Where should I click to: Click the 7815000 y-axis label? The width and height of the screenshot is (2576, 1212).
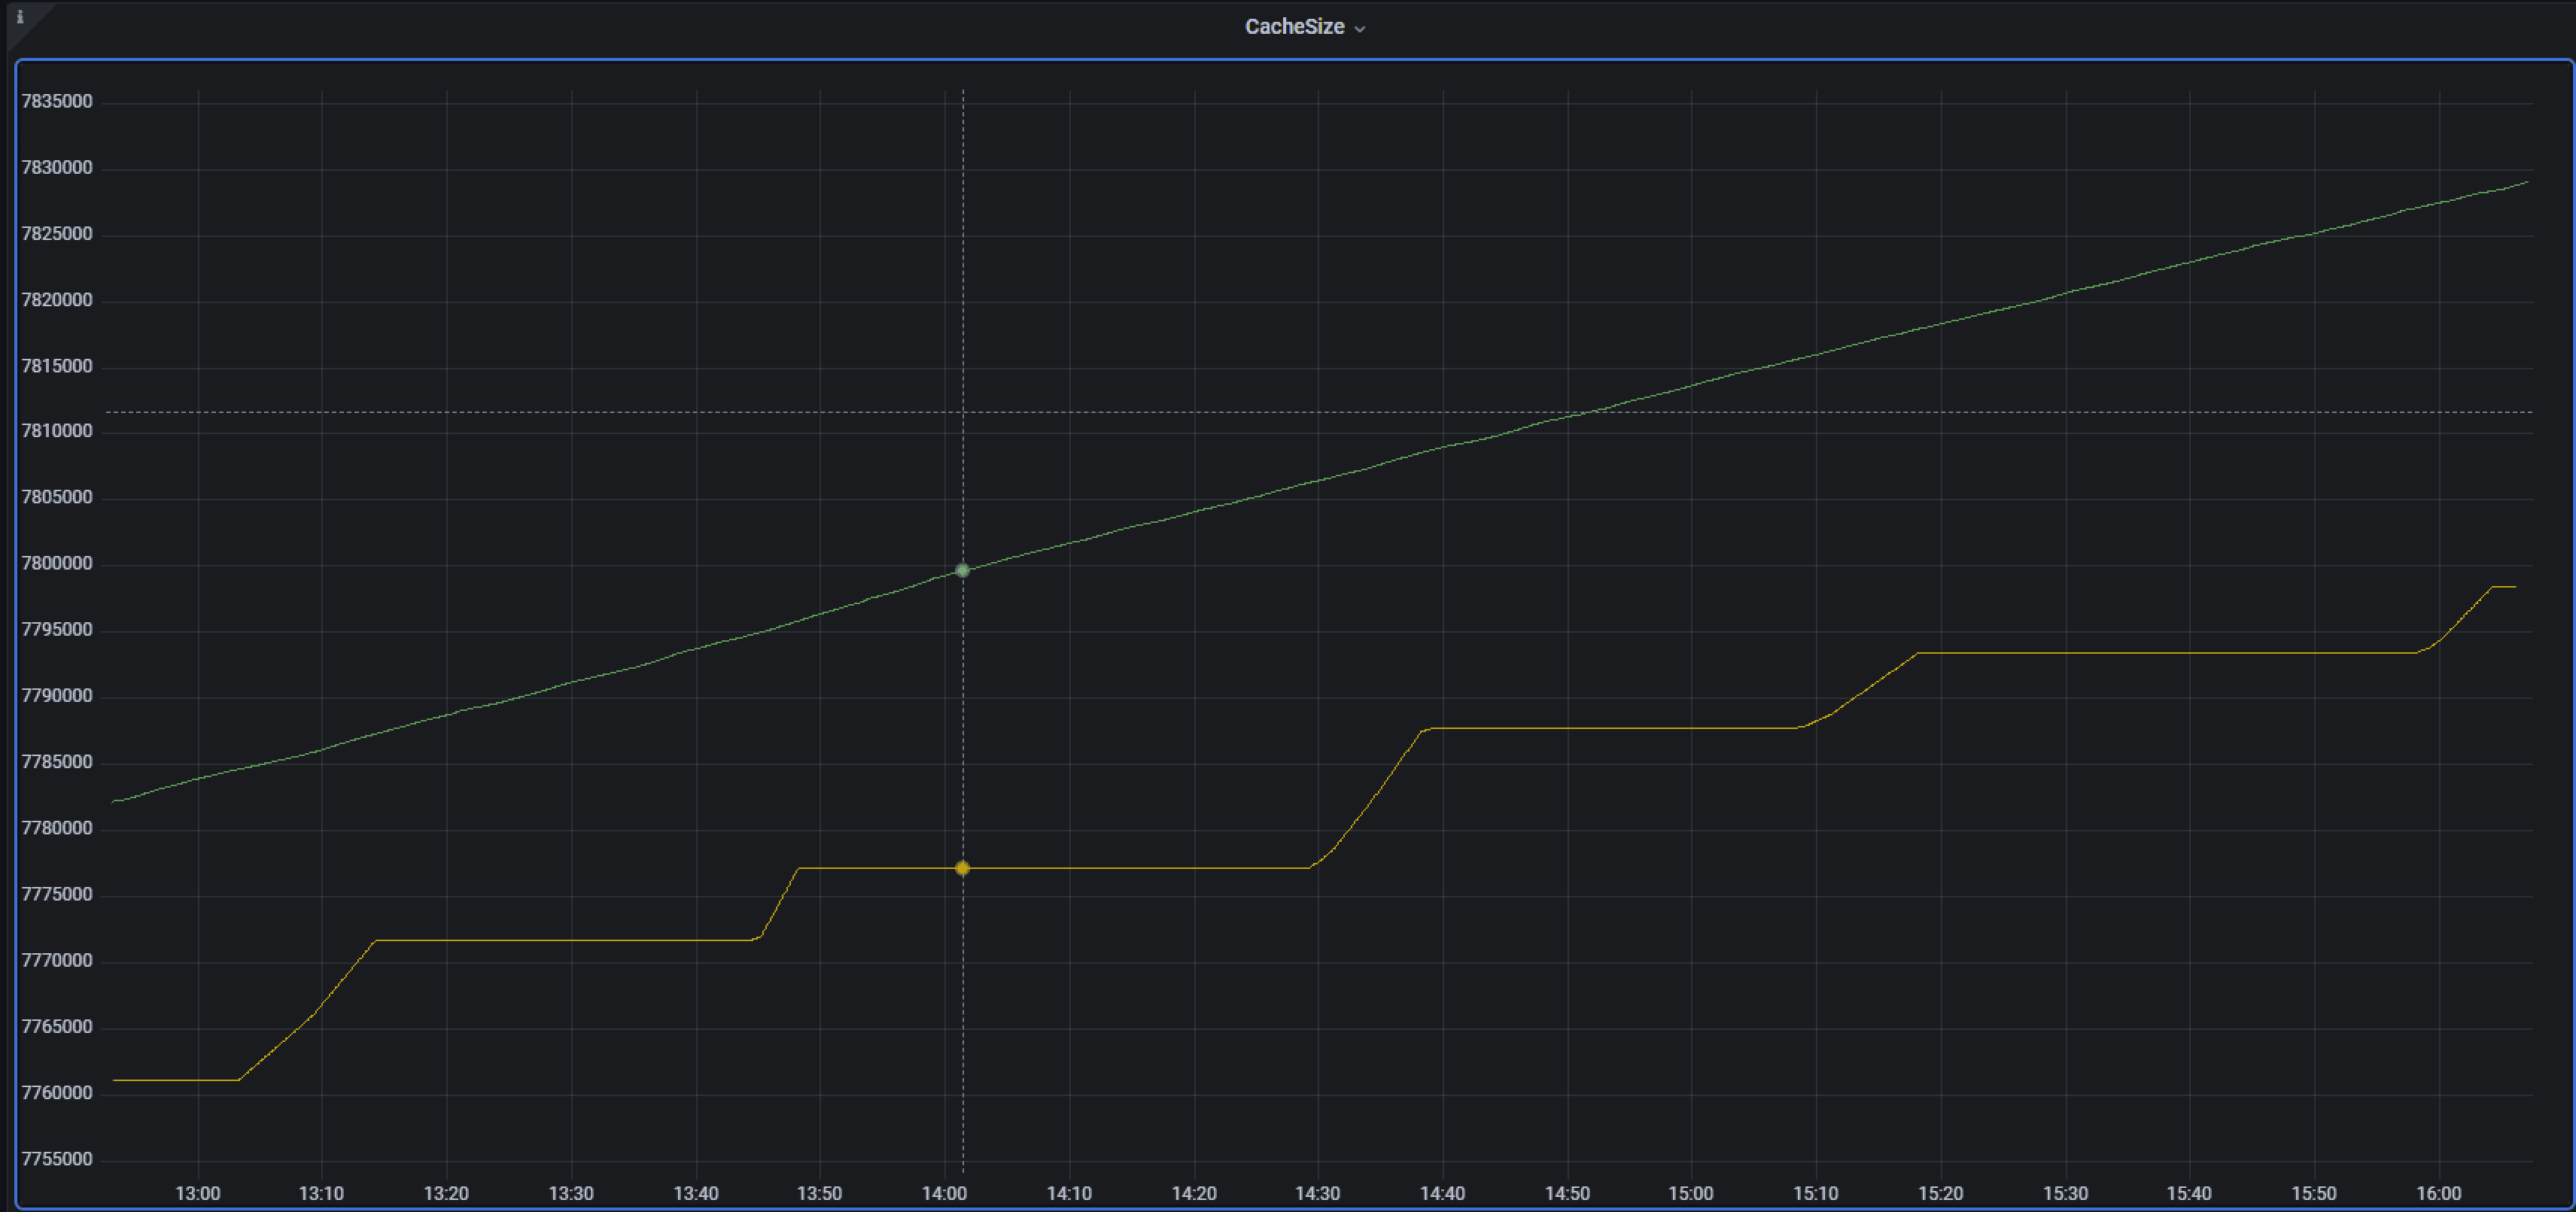click(x=57, y=366)
